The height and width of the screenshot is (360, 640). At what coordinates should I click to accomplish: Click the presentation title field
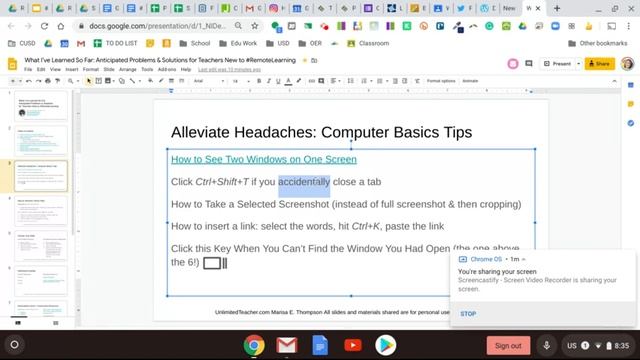160,60
